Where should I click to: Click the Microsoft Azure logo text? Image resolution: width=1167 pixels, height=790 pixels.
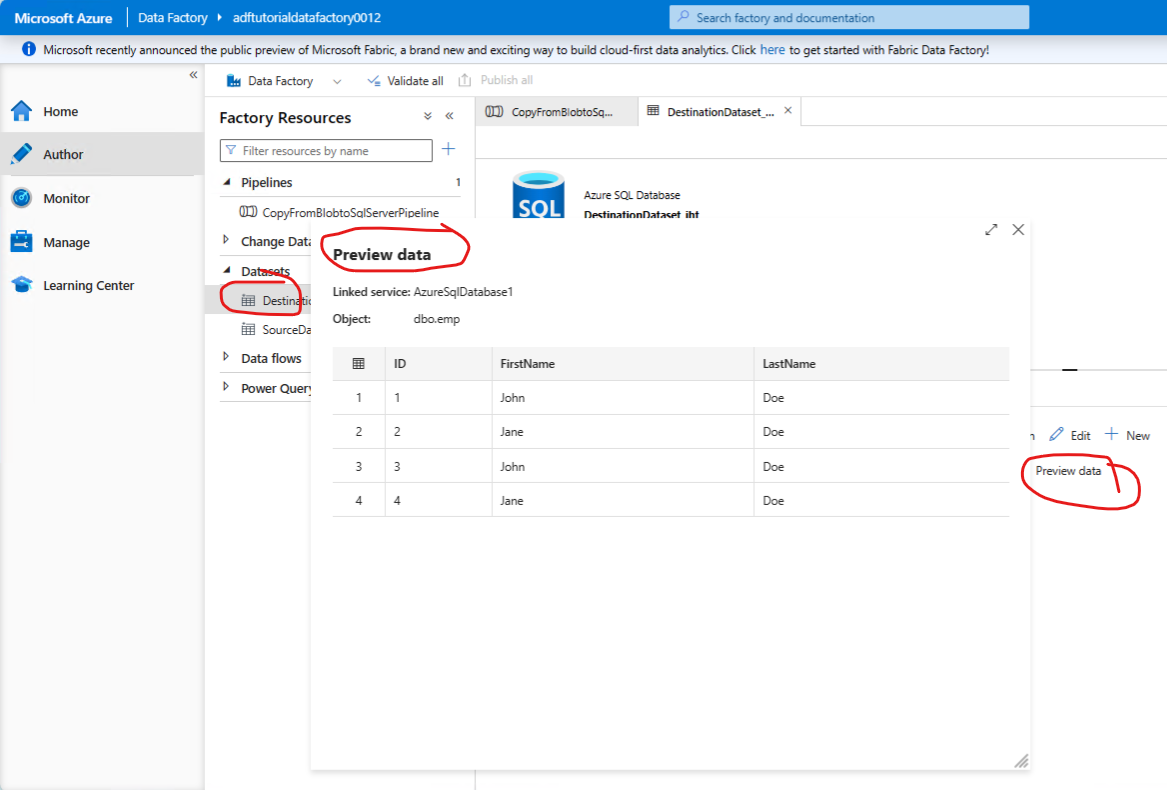tap(63, 18)
